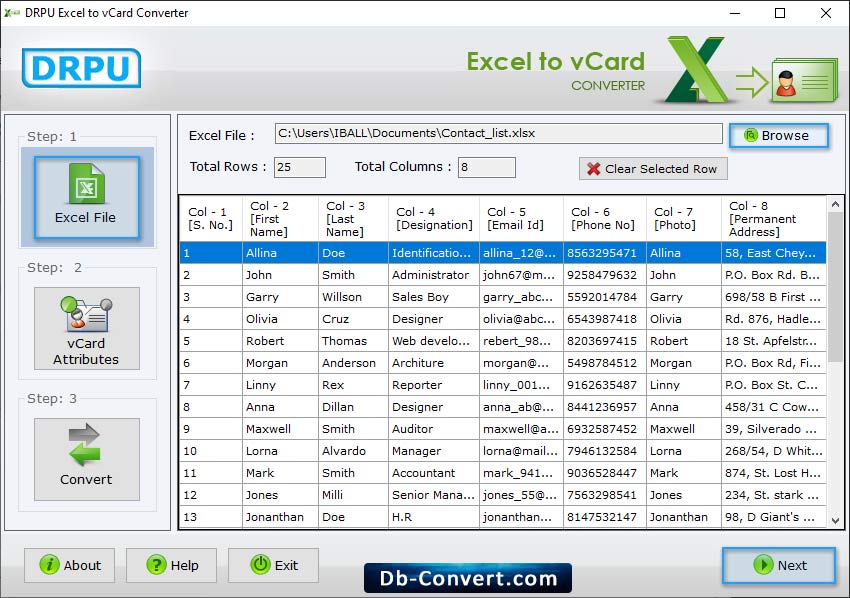The image size is (850, 598).
Task: Click the Senior Mana... designation cell
Action: click(434, 495)
